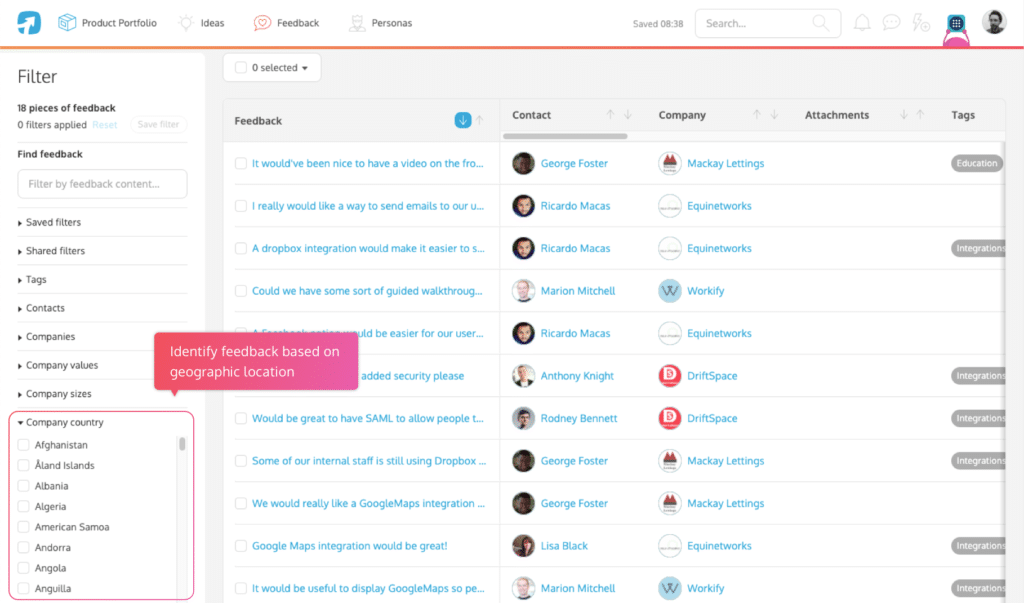
Task: Open 'Some of our internal staff' feedback
Action: tap(369, 461)
